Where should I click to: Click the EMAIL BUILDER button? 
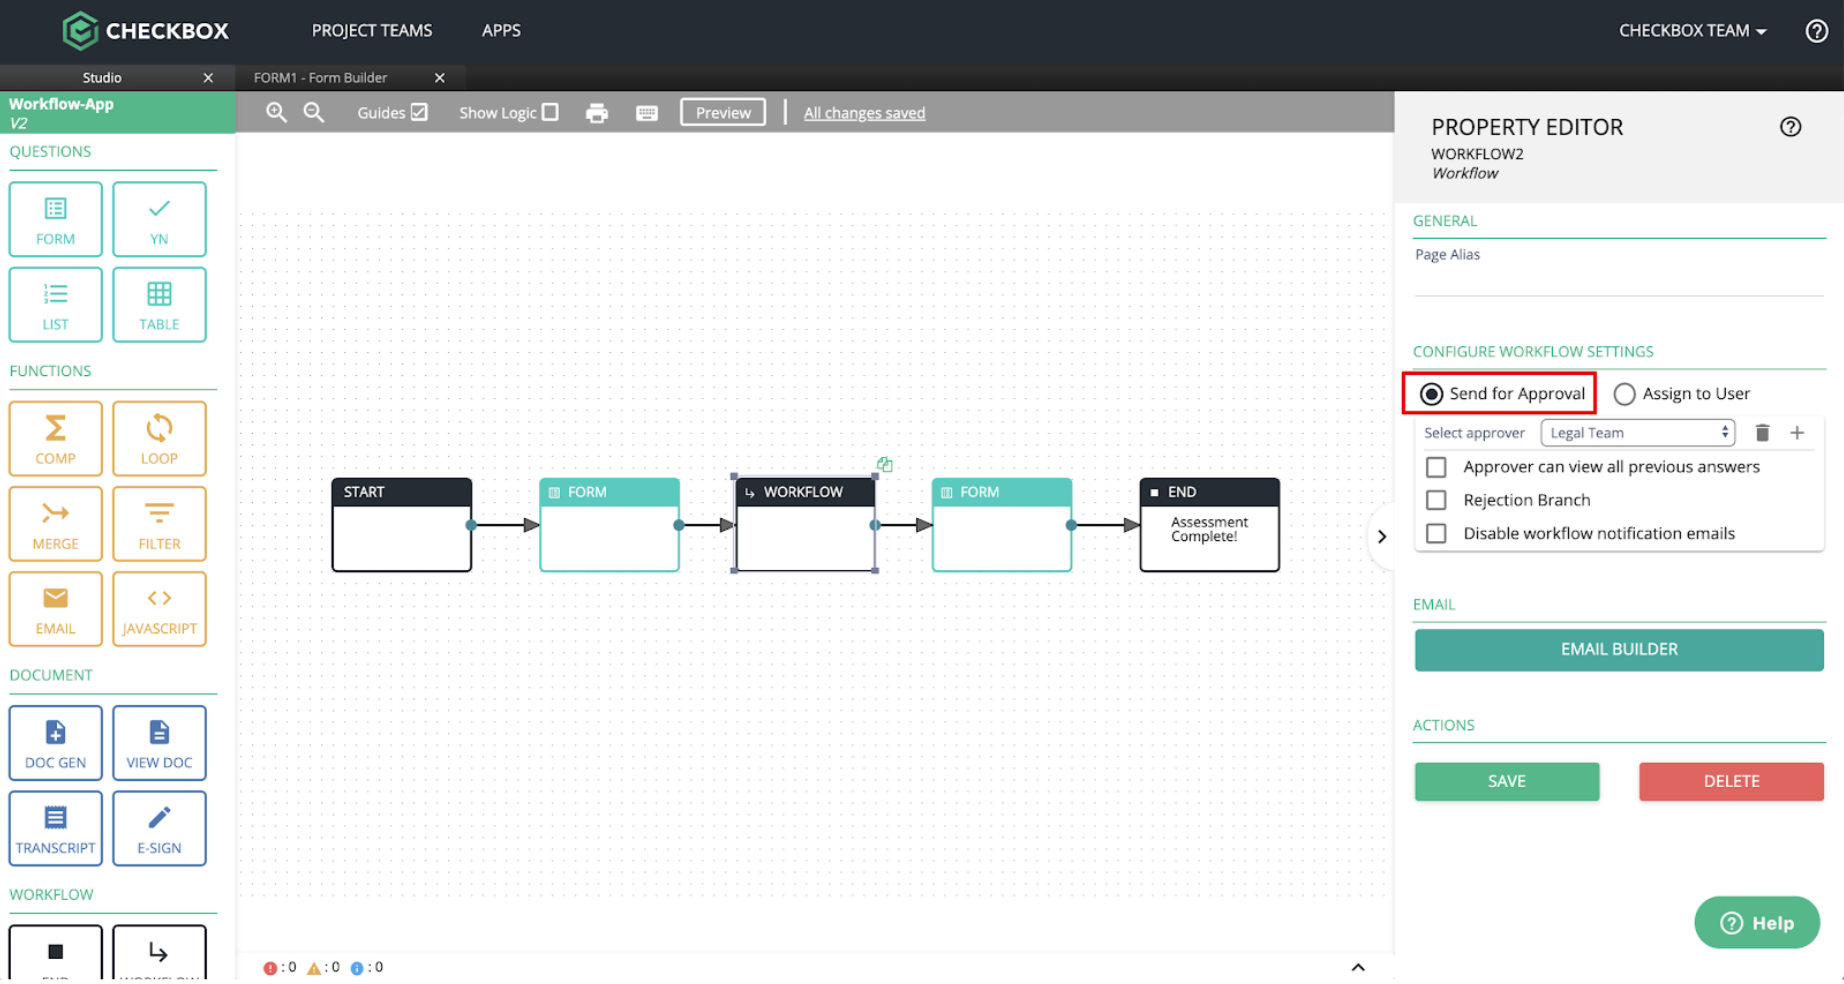pos(1619,650)
